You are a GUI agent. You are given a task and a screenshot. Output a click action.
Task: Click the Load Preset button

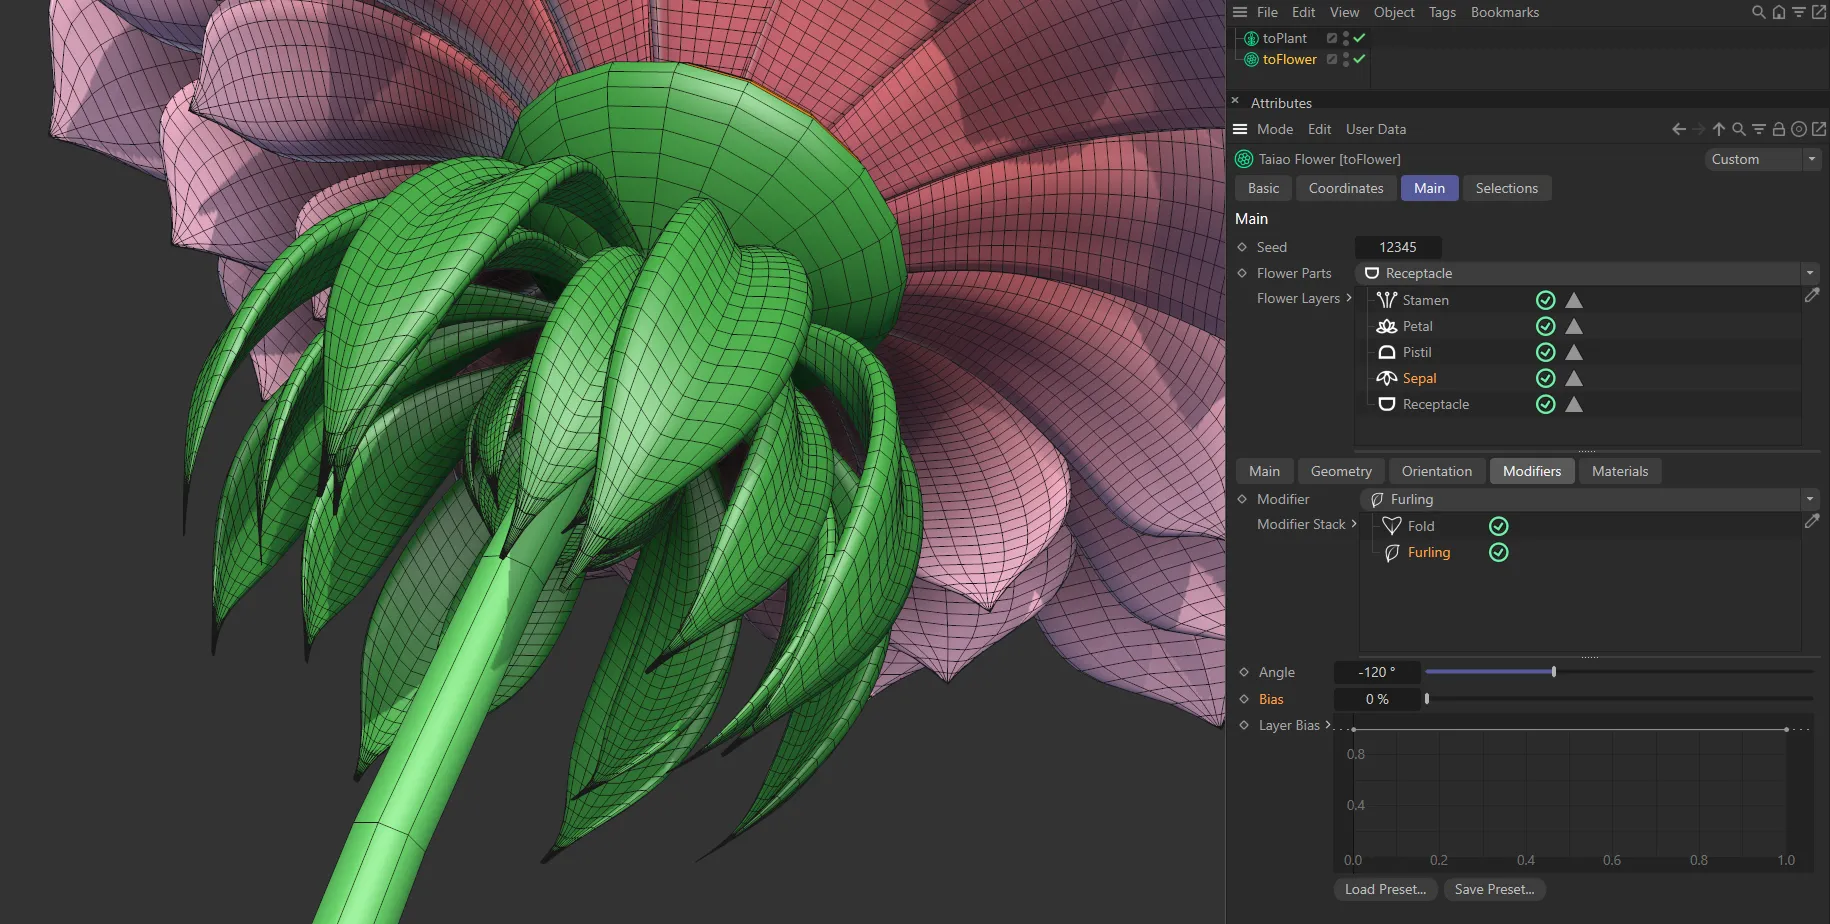(x=1385, y=888)
